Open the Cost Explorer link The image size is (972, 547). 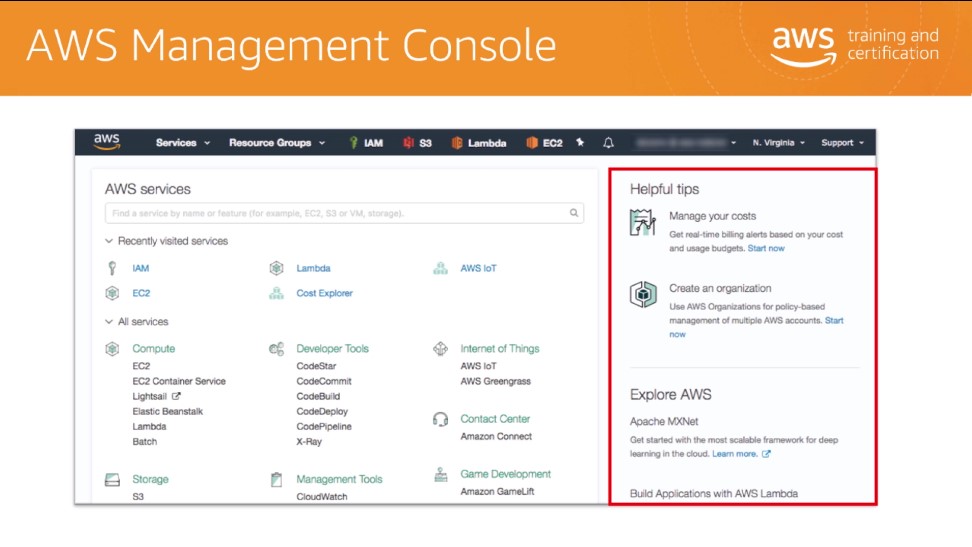click(x=324, y=293)
